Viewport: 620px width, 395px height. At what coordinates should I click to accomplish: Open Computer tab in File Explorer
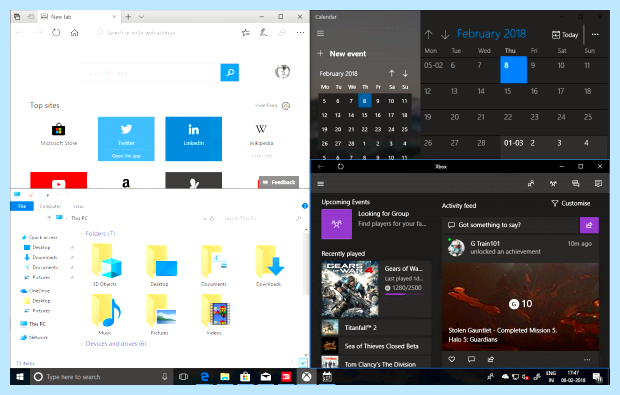tap(50, 206)
